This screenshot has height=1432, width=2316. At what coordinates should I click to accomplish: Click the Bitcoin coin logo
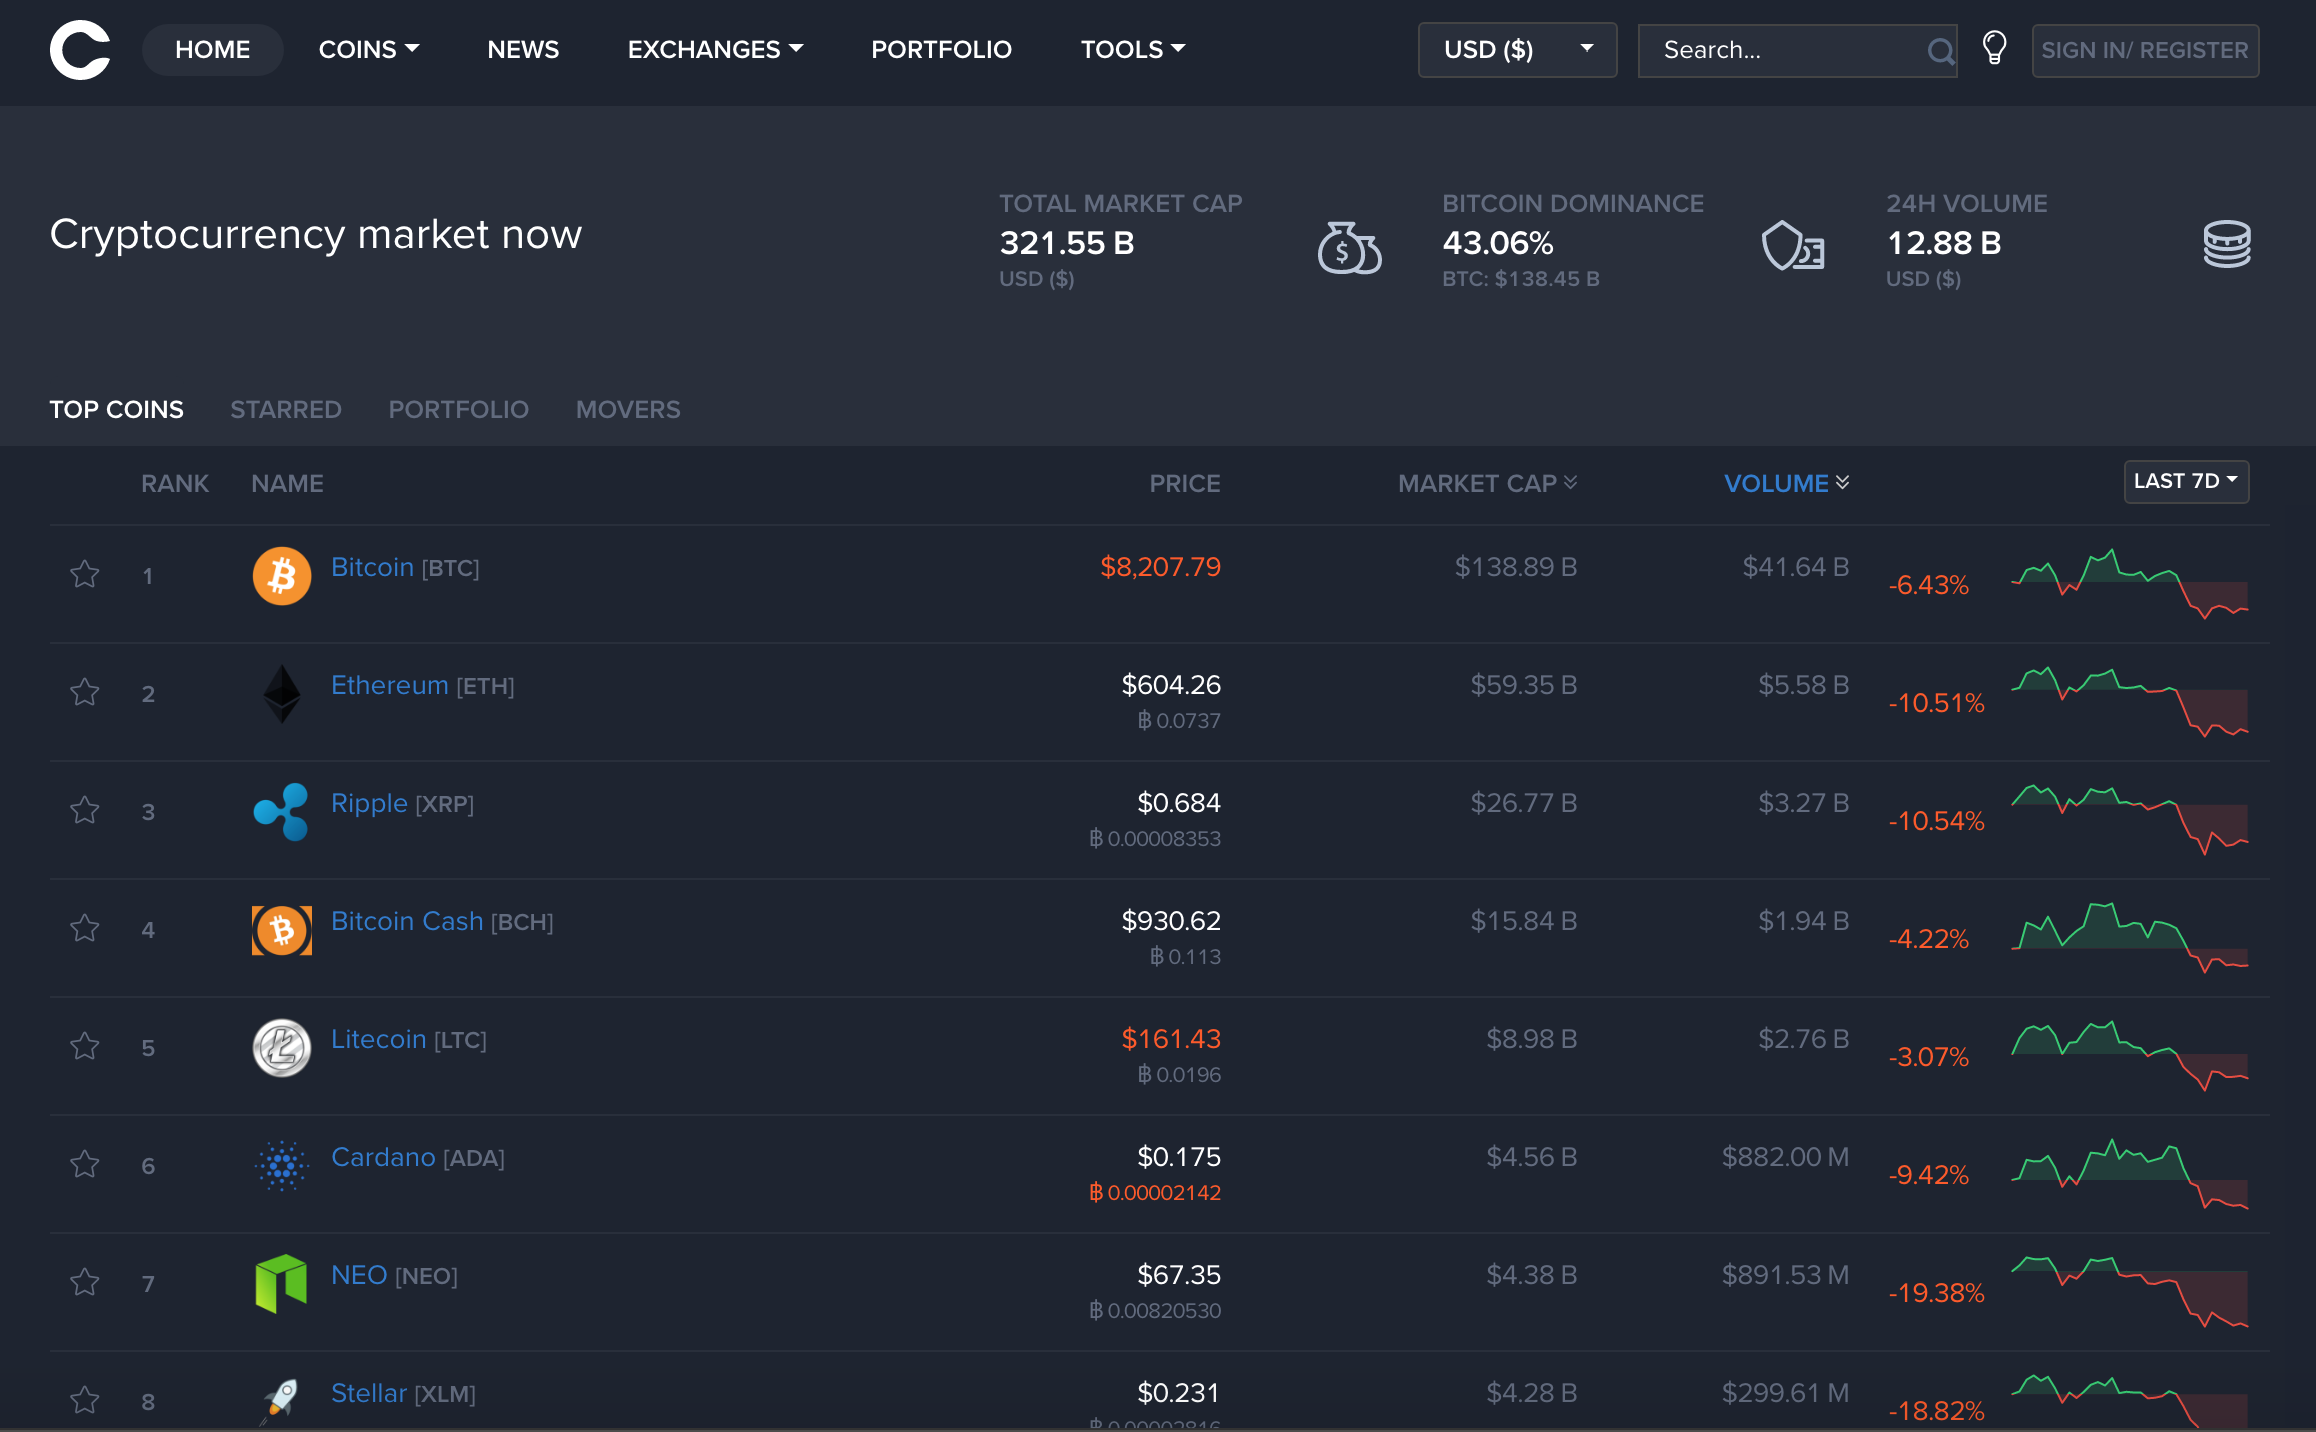(281, 575)
